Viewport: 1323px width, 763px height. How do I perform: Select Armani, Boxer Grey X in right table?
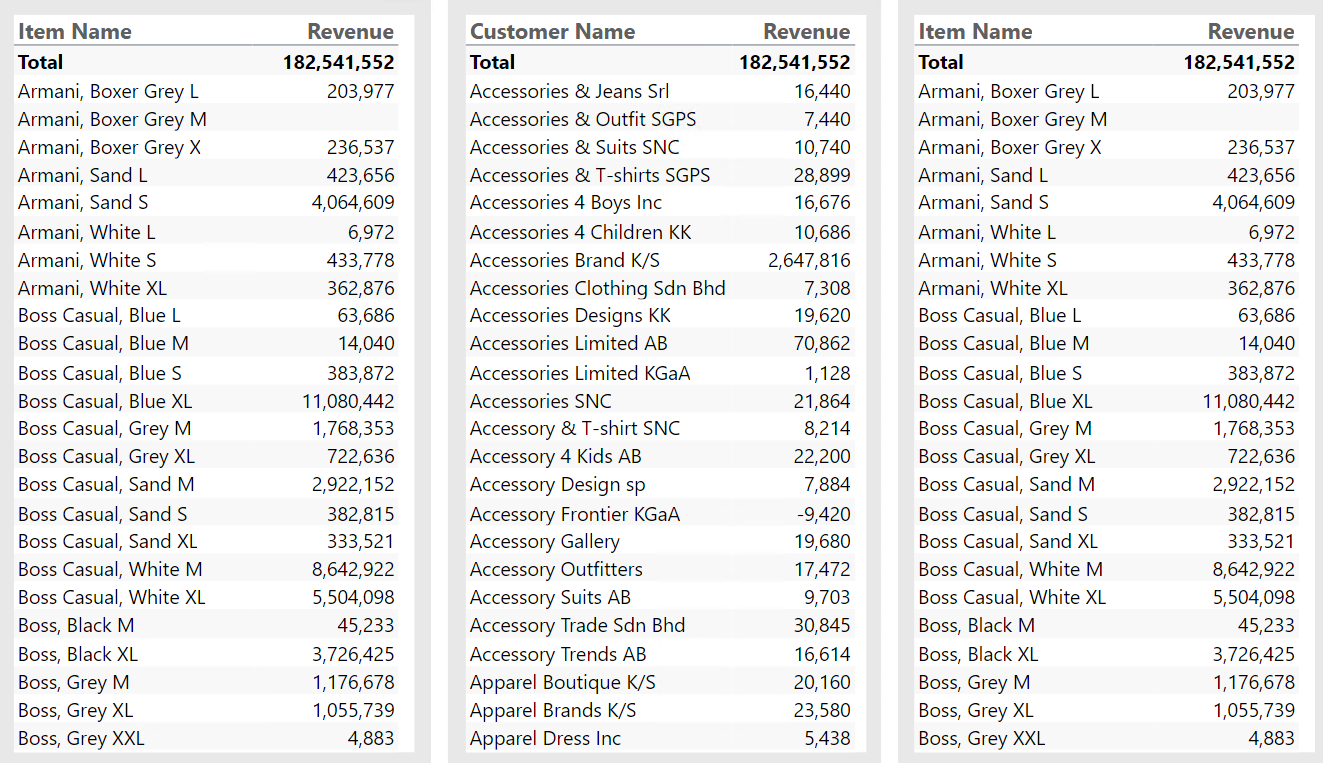coord(1010,147)
